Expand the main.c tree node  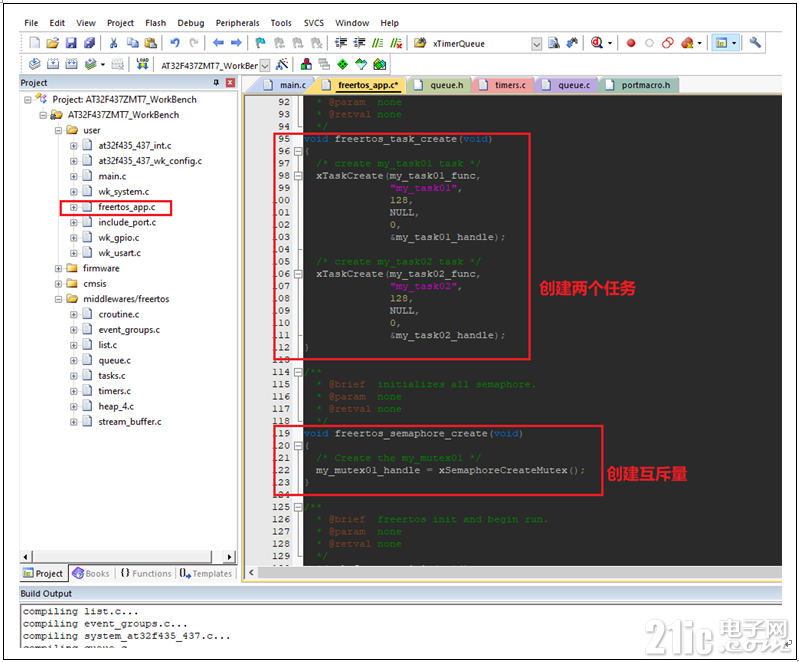point(74,177)
